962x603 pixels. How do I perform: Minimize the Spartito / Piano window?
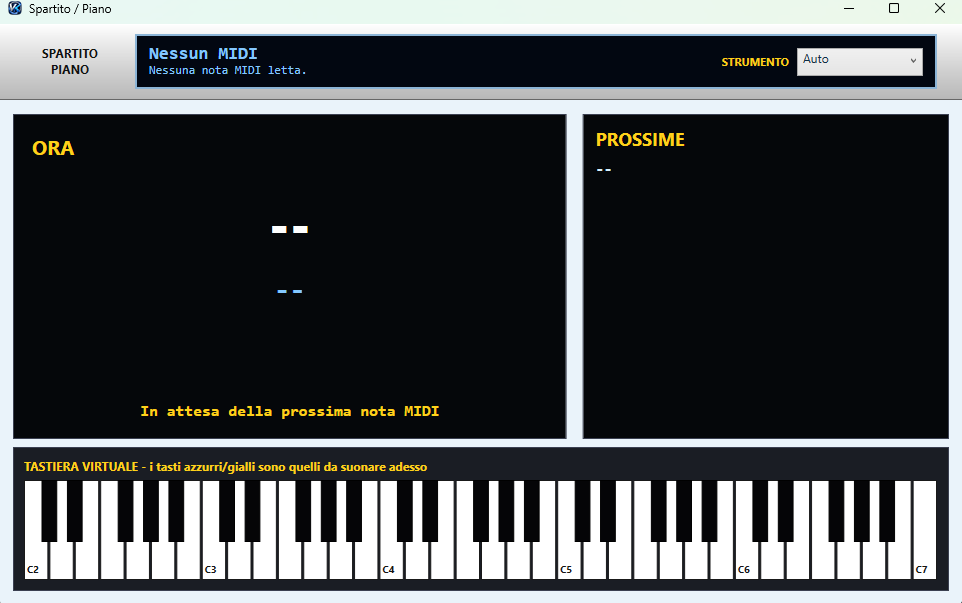click(849, 9)
